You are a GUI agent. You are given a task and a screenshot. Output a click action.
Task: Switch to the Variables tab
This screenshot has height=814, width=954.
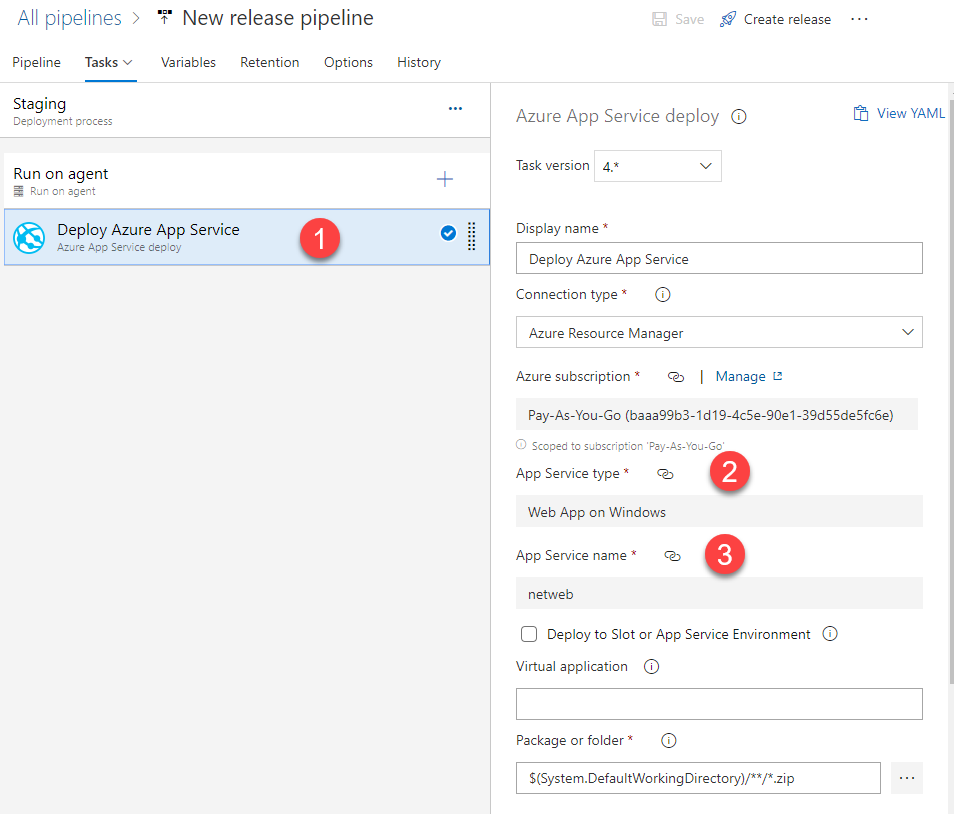(x=188, y=62)
